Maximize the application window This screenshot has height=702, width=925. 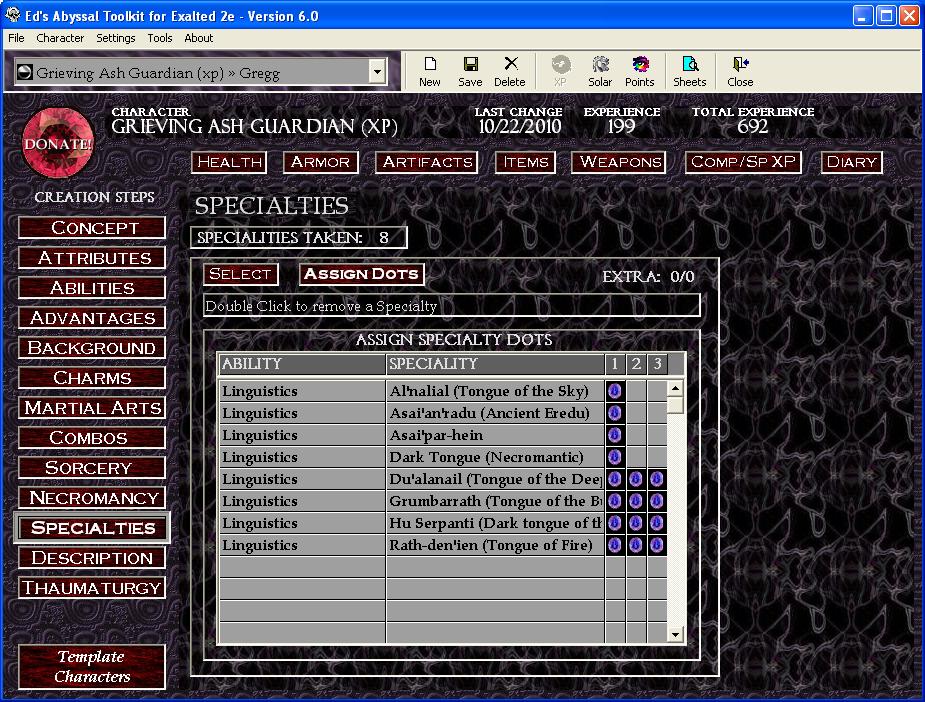[x=886, y=15]
